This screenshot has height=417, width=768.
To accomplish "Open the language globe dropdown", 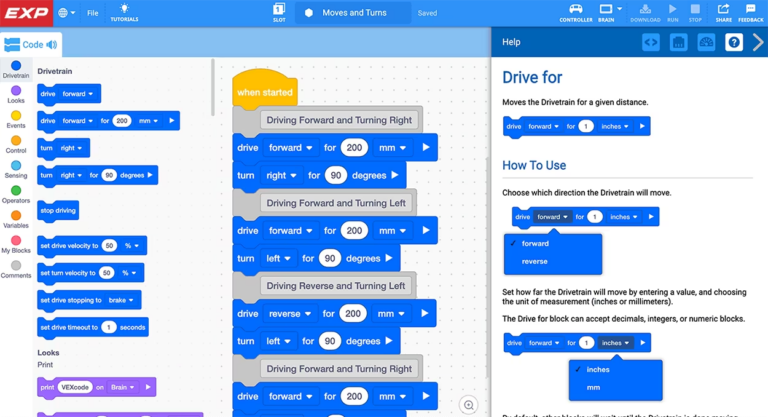I will [66, 13].
